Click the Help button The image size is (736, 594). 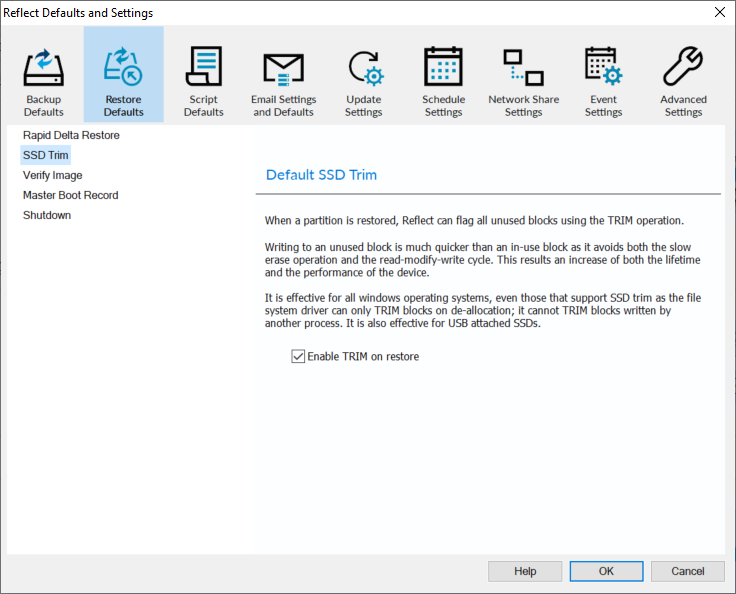pyautogui.click(x=525, y=571)
